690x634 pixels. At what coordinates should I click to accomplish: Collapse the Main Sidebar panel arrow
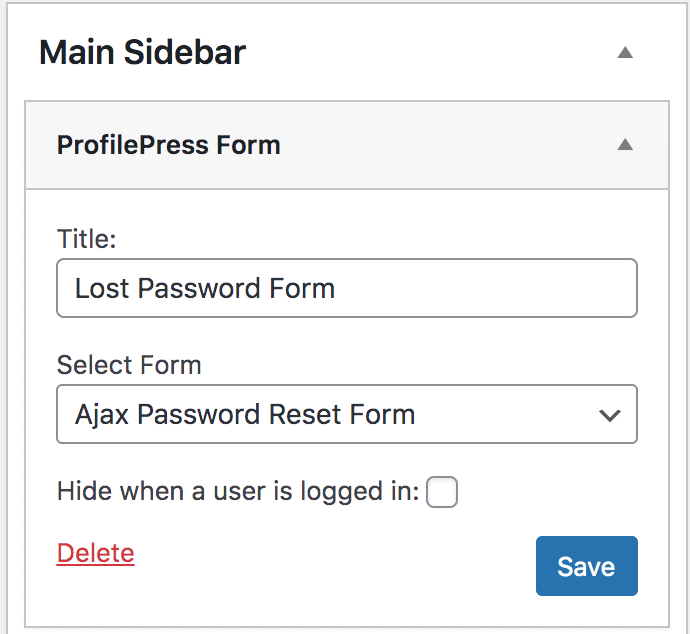click(625, 53)
